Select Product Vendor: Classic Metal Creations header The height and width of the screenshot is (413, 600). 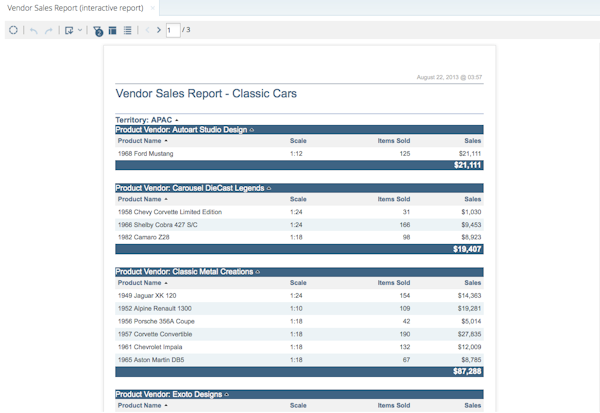pos(299,272)
